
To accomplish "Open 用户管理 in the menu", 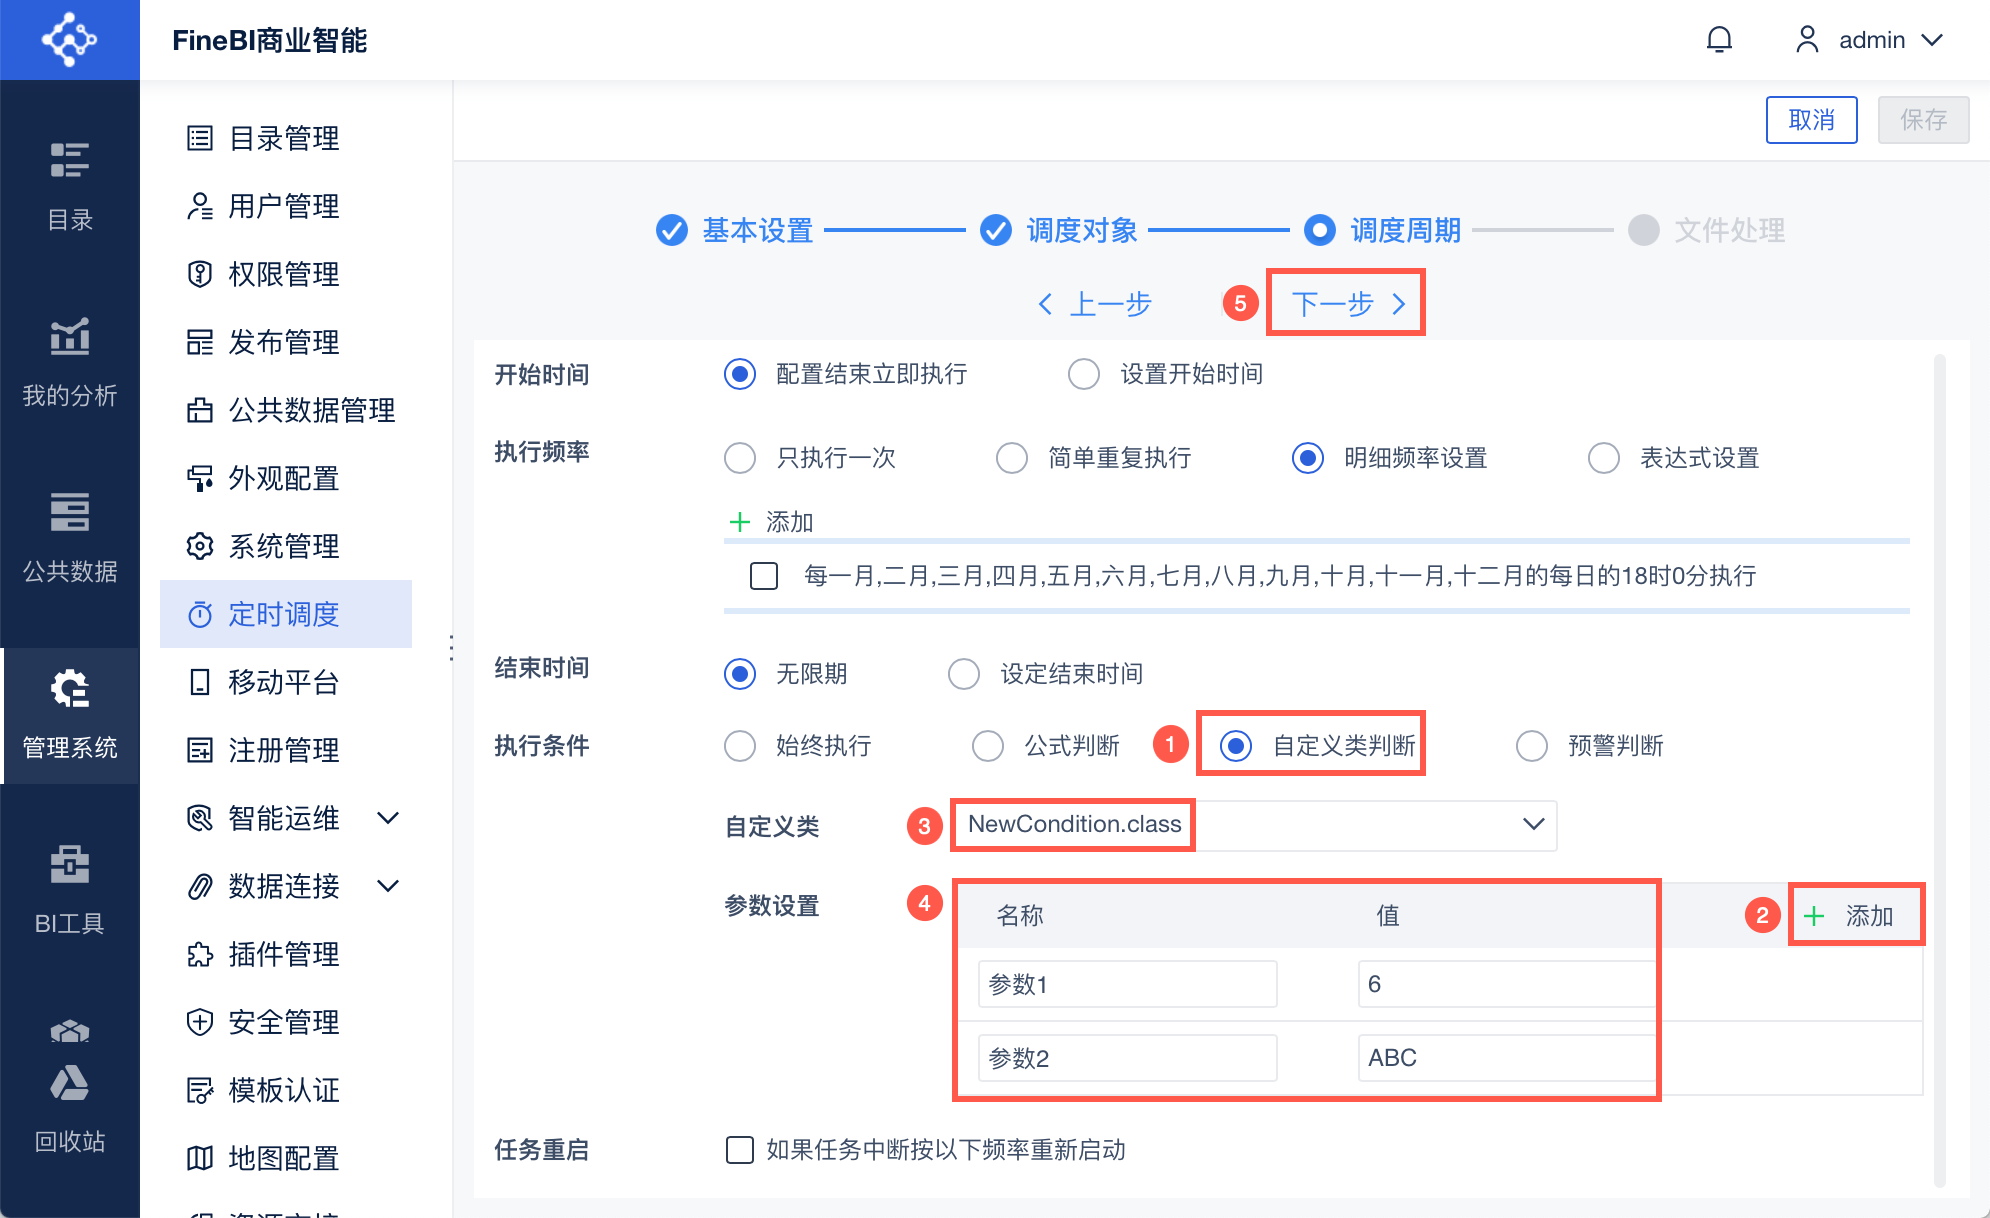I will (x=283, y=206).
